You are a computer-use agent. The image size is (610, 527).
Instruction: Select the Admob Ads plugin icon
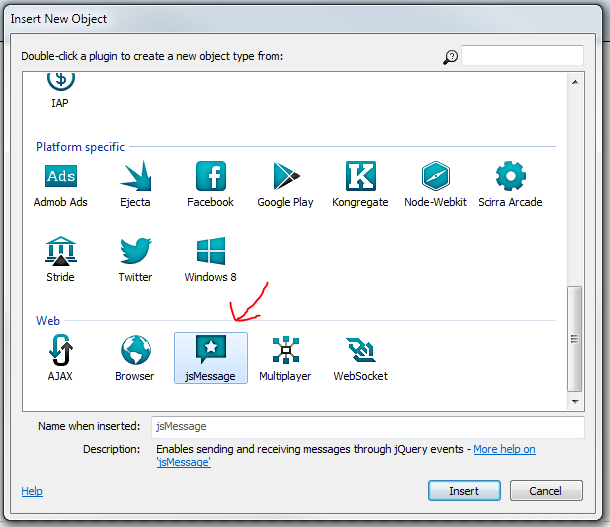61,177
